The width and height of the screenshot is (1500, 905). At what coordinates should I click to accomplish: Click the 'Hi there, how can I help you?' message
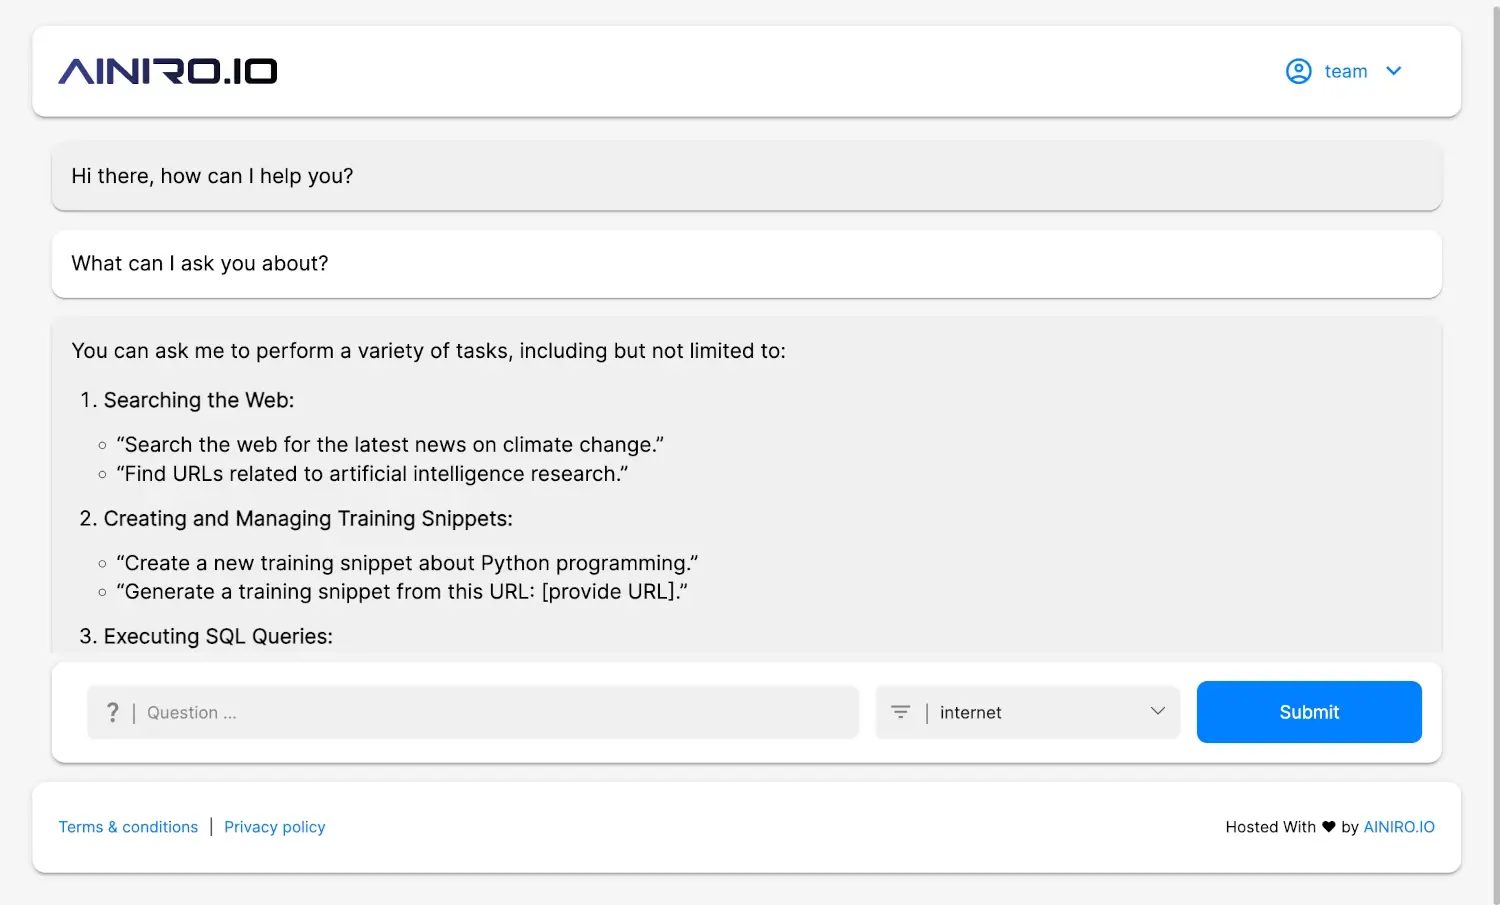coord(212,176)
